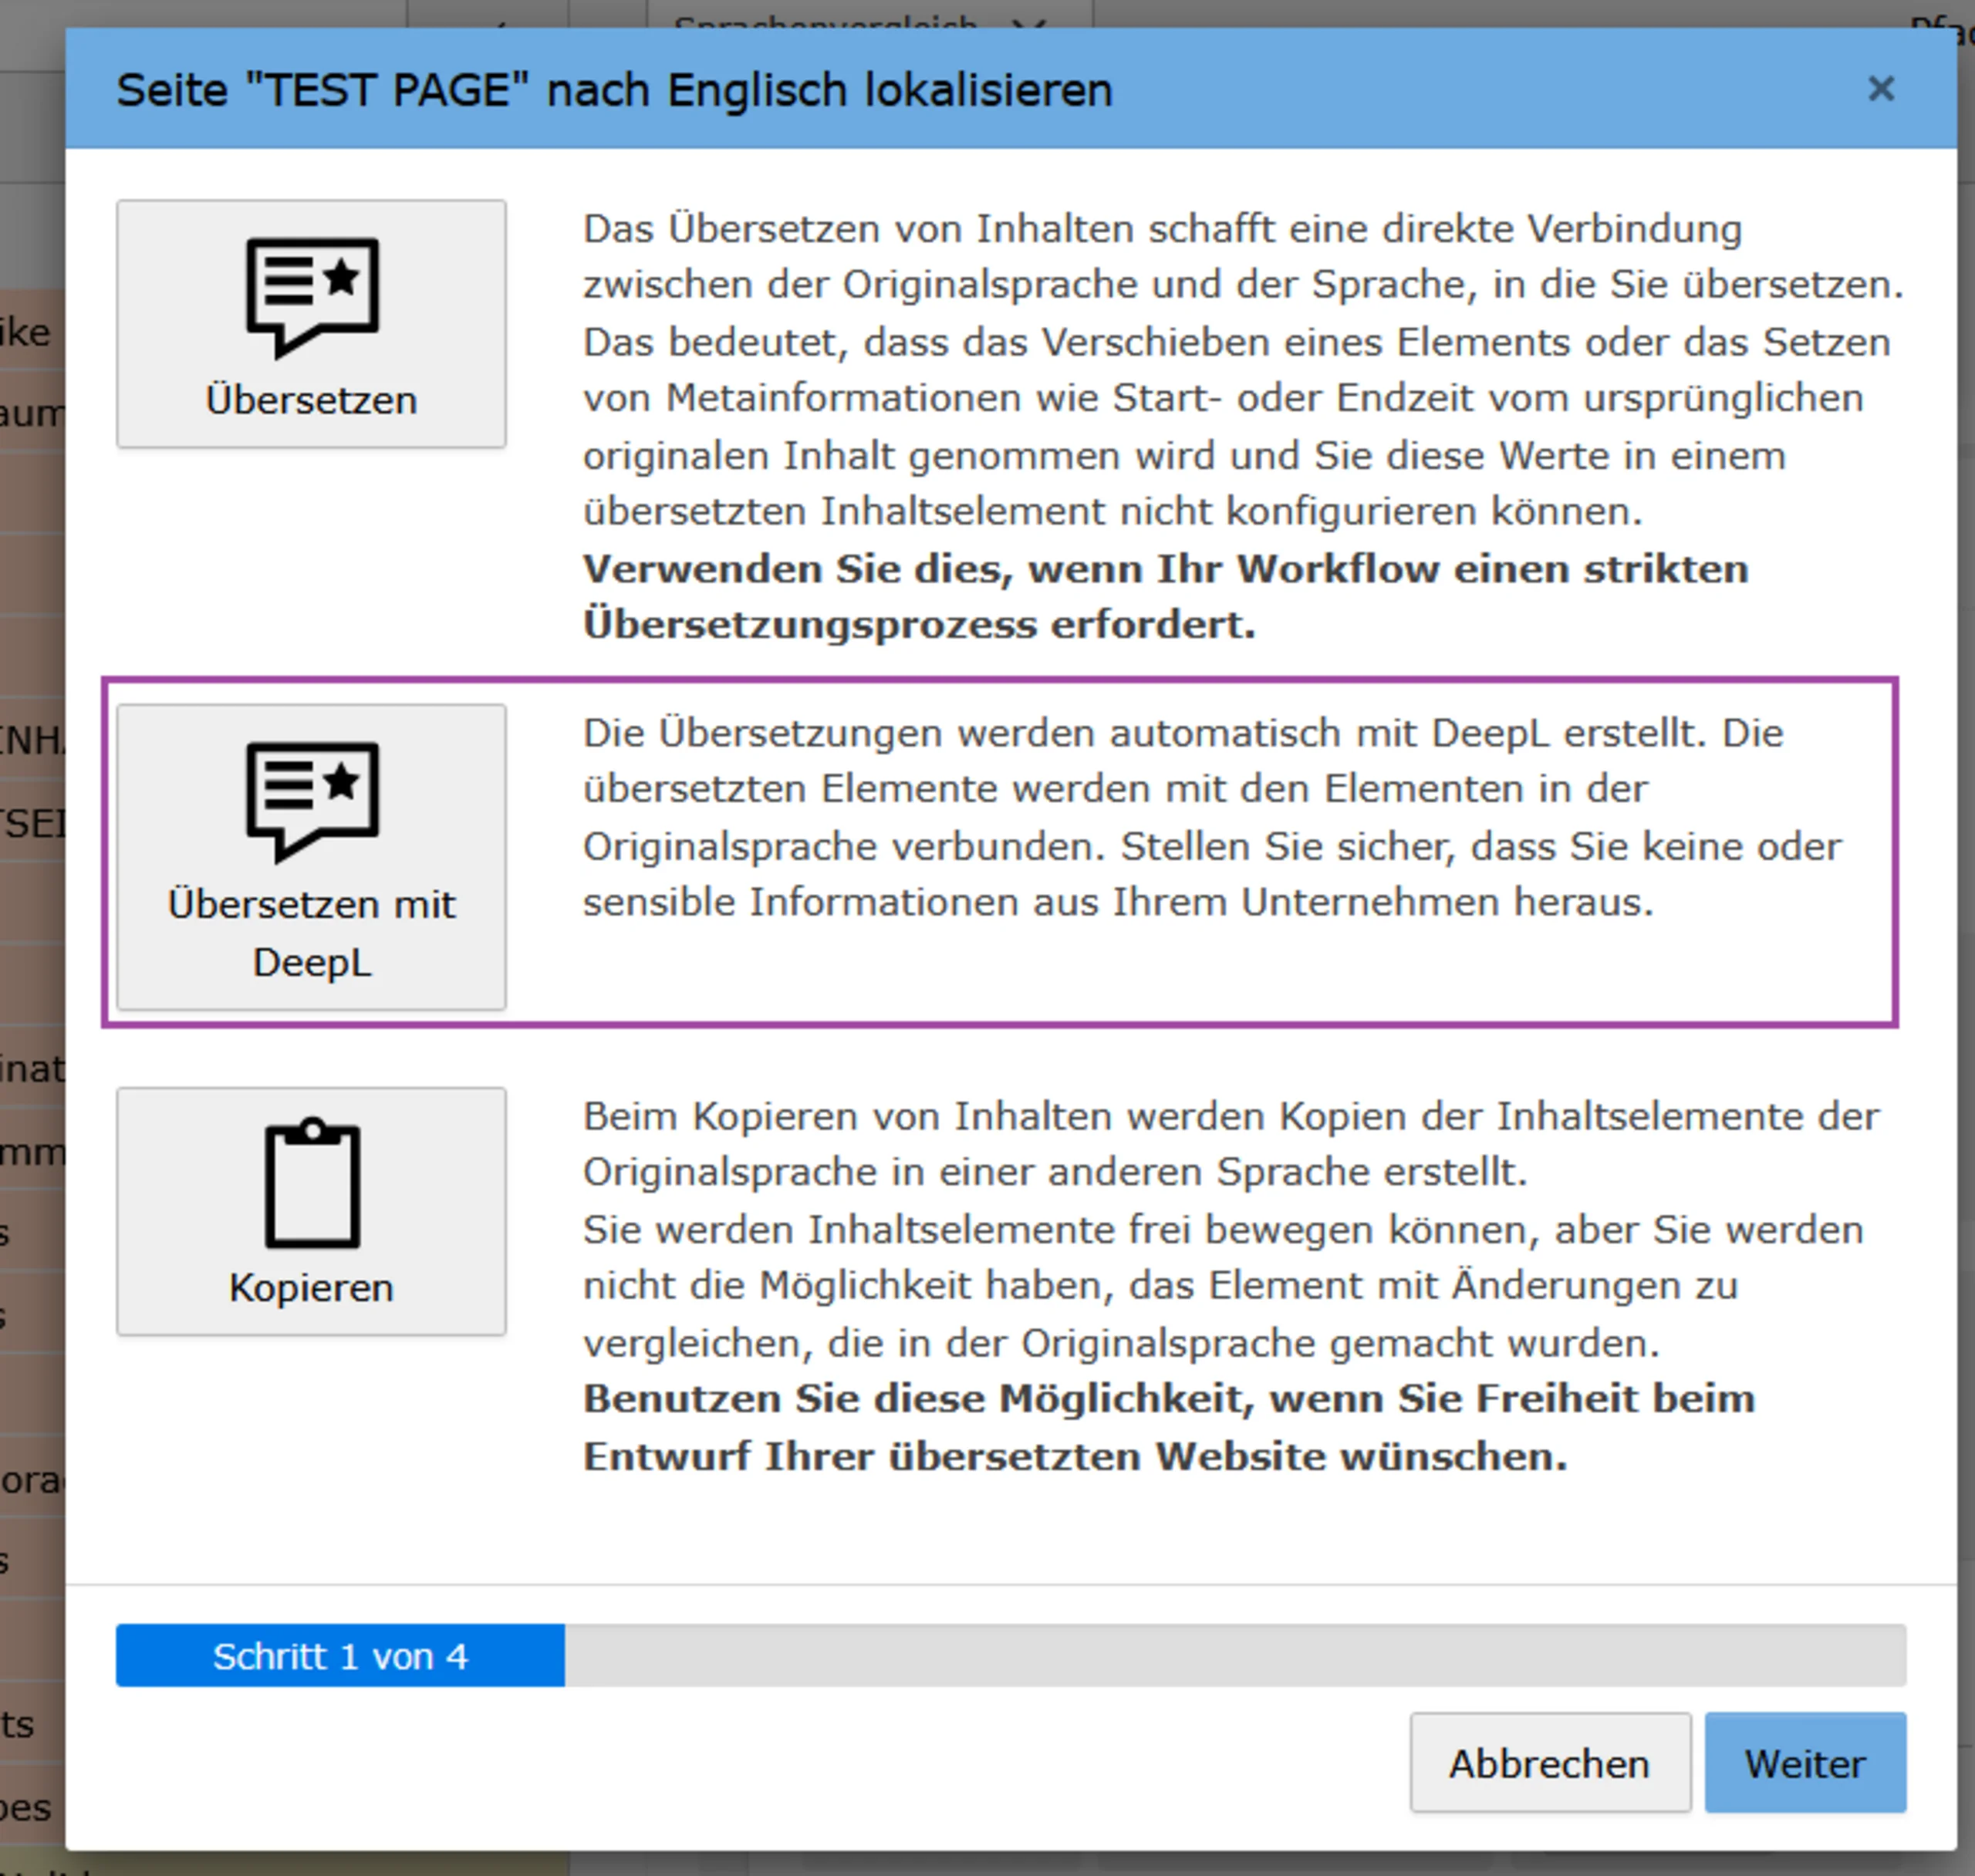Click the blue "Schritt 1 von 4" progress segment

pos(340,1656)
